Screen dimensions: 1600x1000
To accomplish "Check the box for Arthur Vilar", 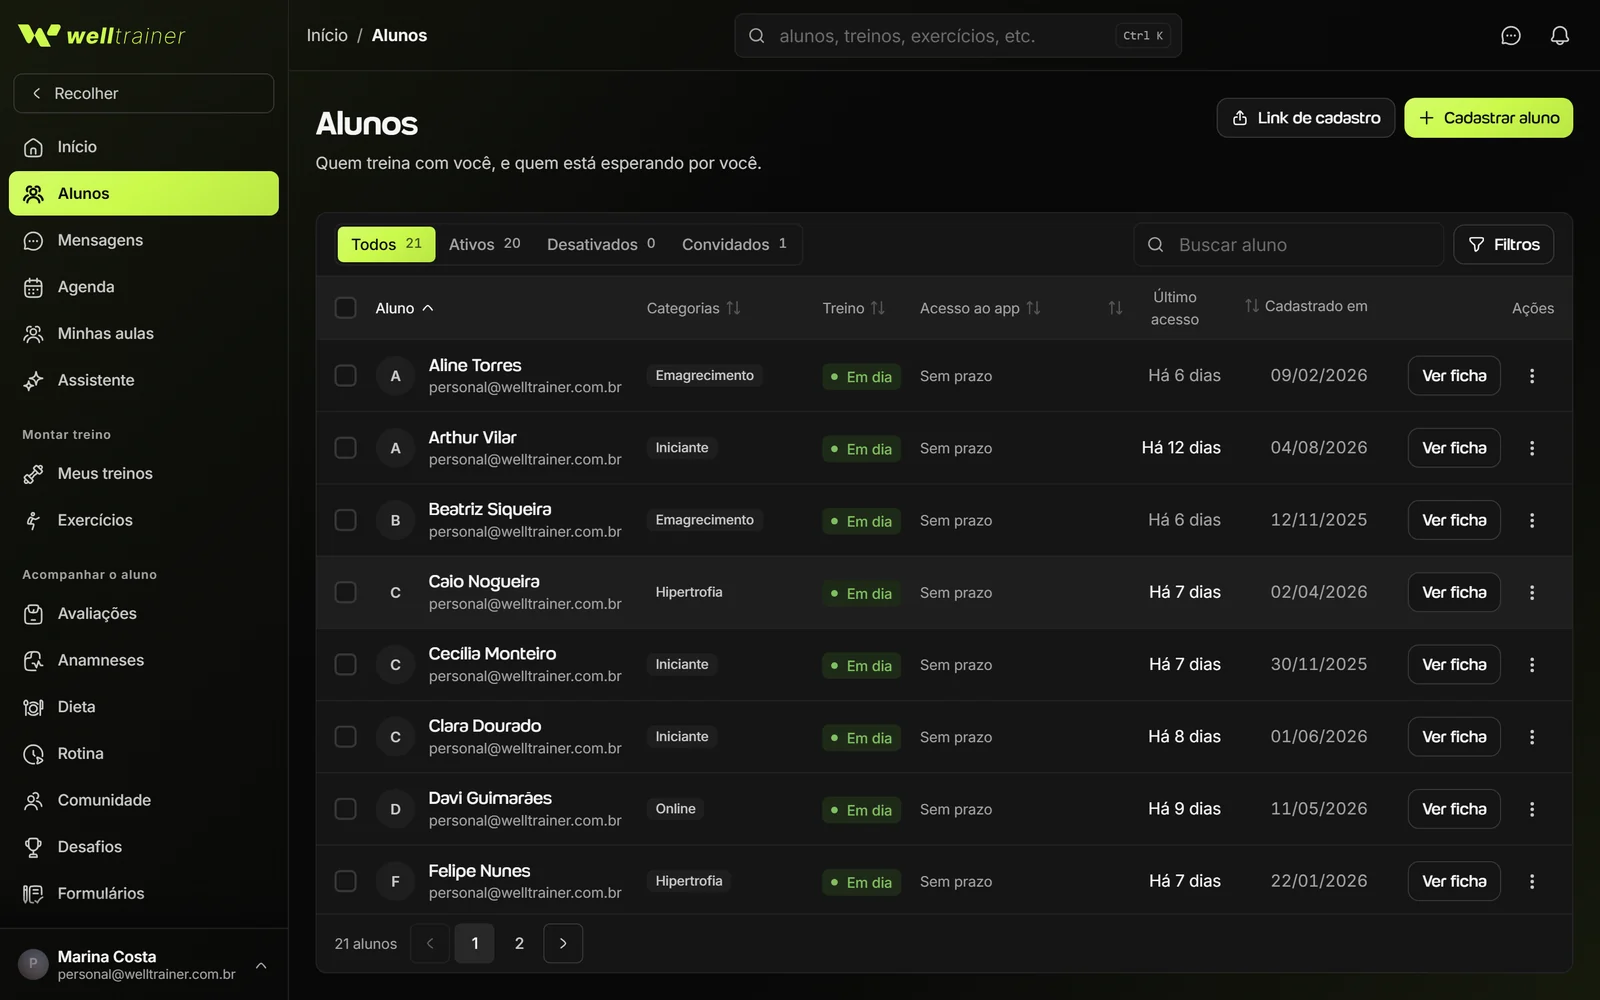I will click(x=345, y=448).
